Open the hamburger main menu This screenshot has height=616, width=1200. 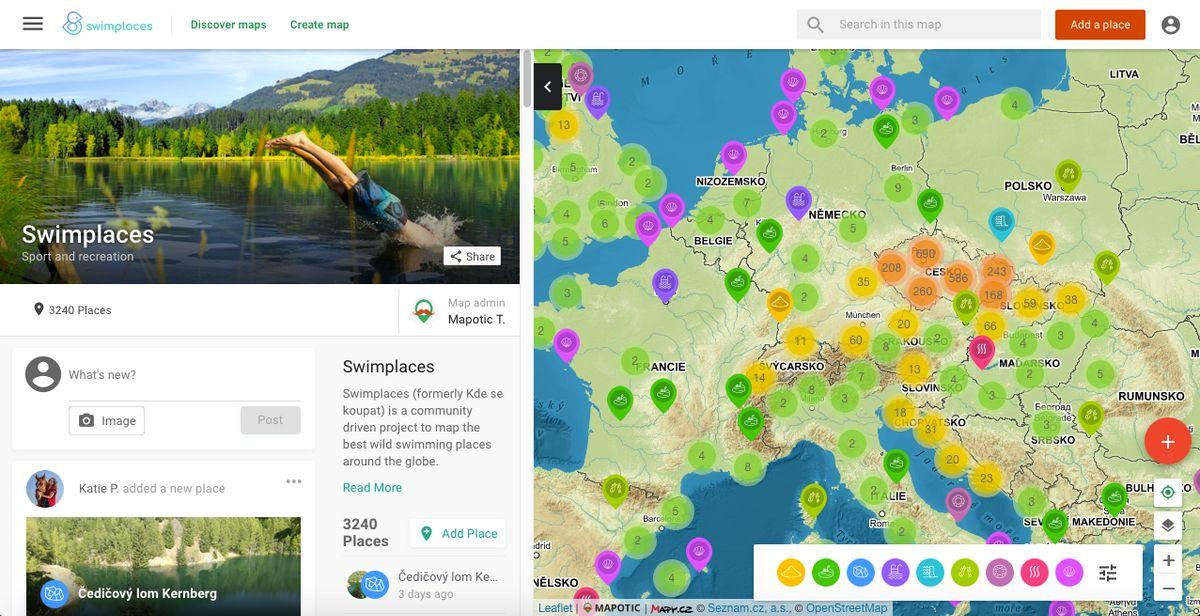[x=33, y=24]
